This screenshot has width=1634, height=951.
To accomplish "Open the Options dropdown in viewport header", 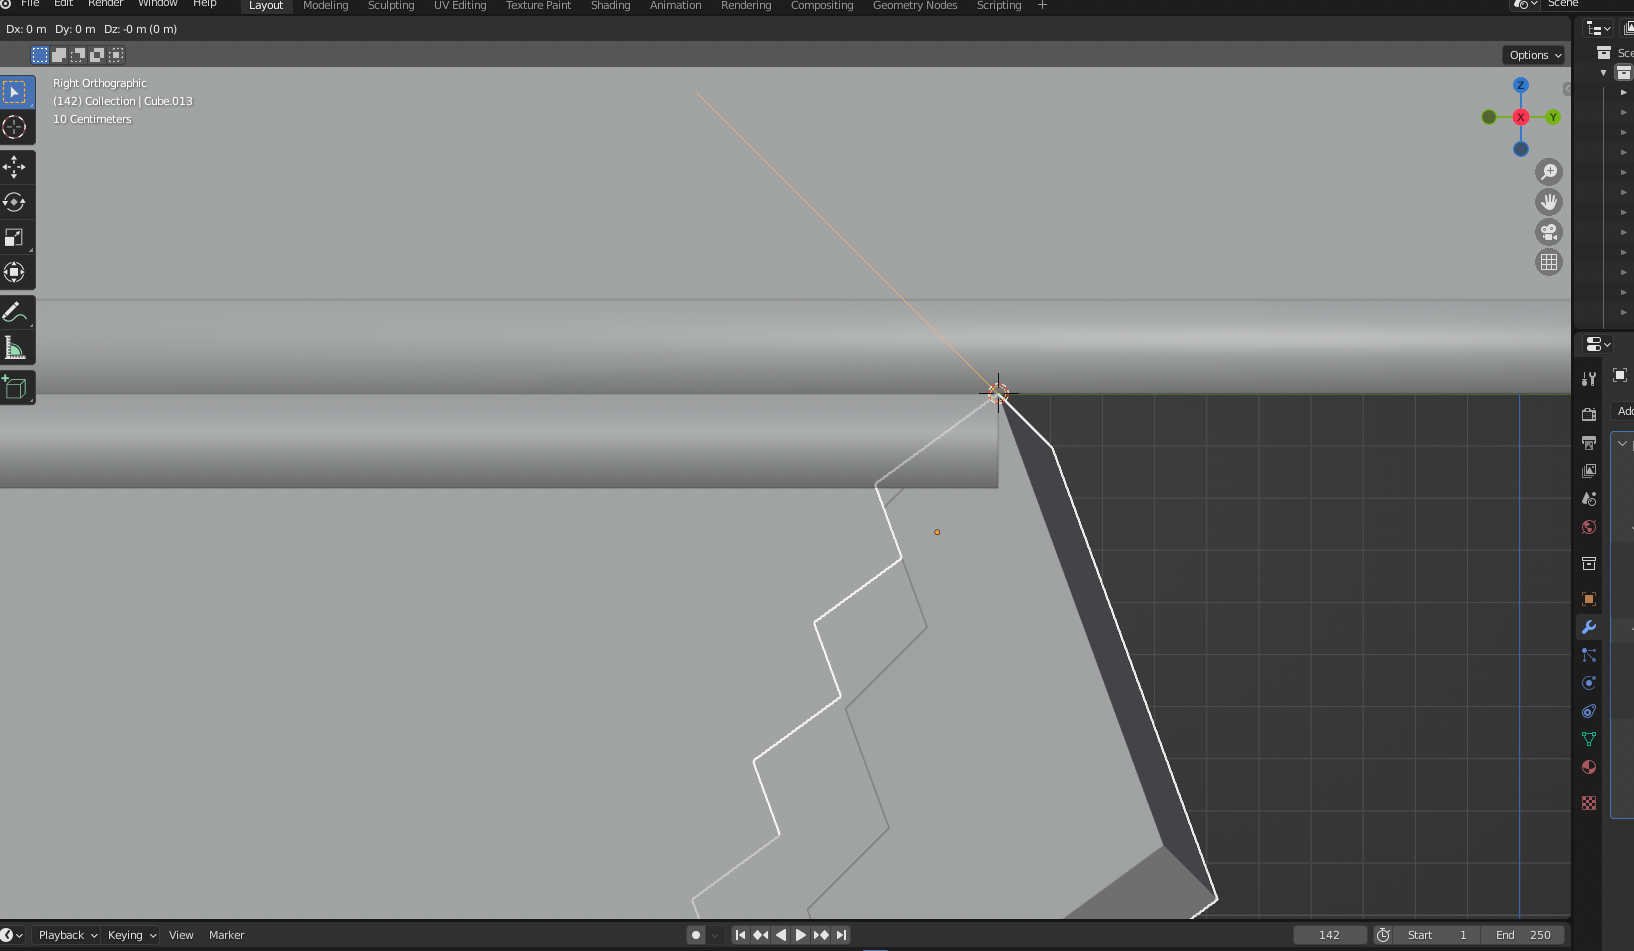I will pos(1534,54).
